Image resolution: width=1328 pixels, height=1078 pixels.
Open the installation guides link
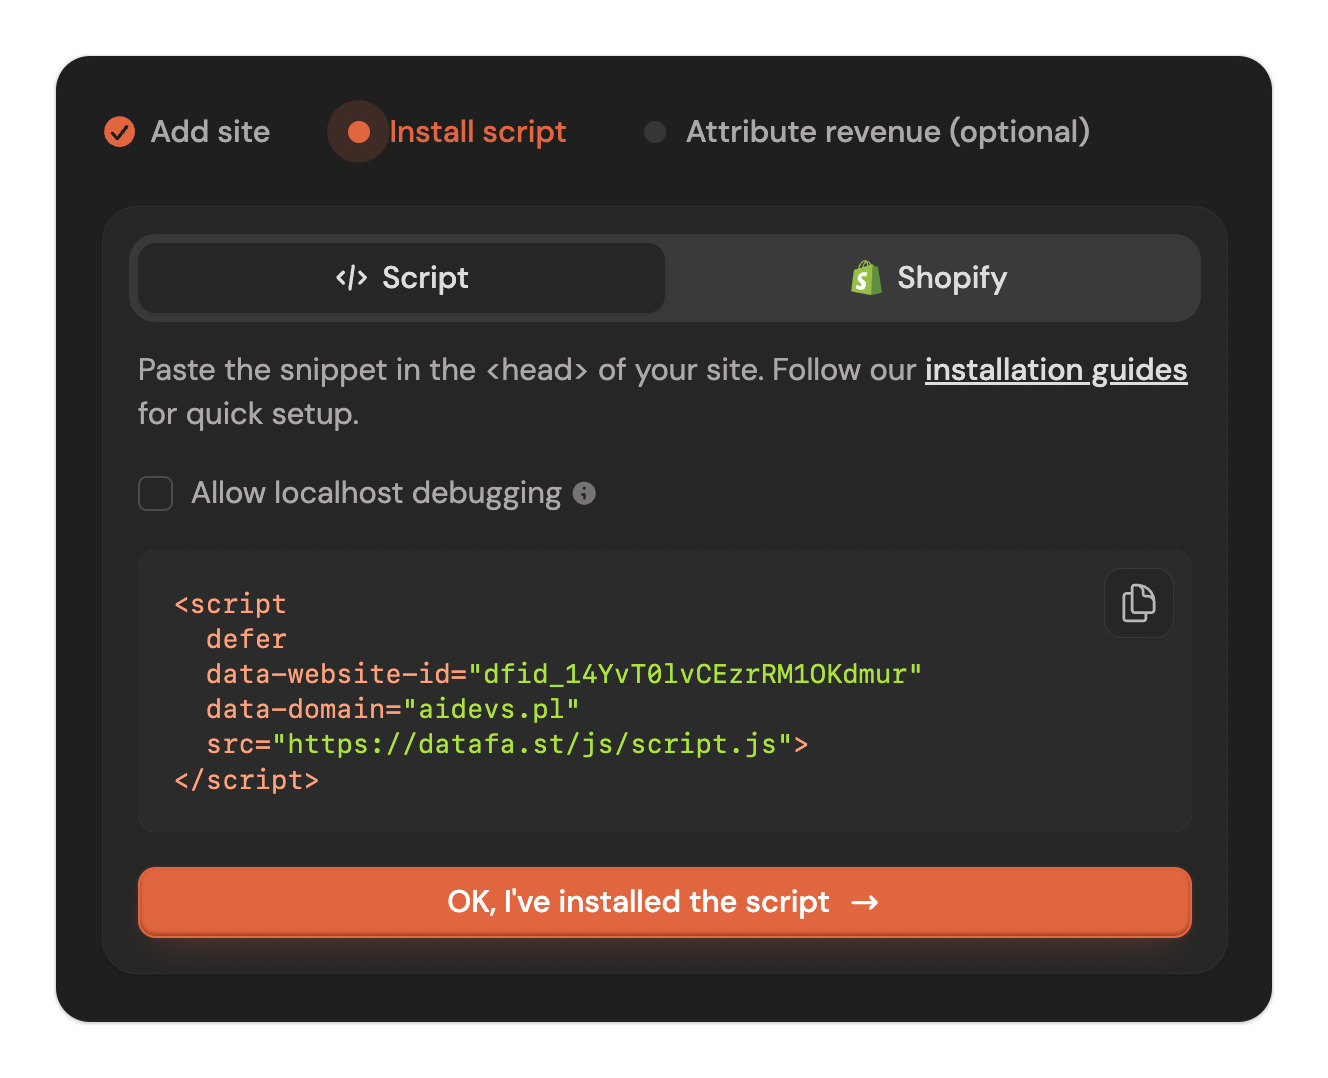(1056, 370)
